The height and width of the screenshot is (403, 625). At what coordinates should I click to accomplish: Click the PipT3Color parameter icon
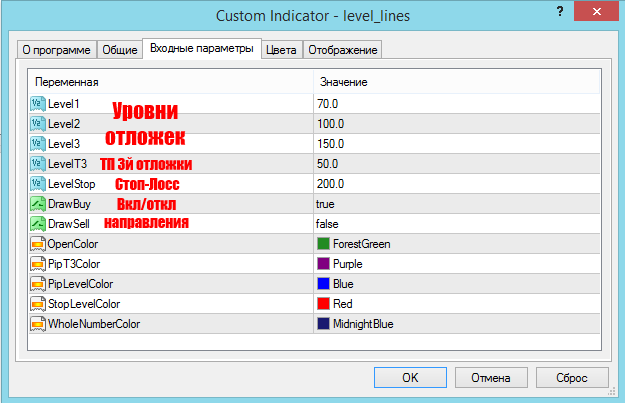point(38,264)
